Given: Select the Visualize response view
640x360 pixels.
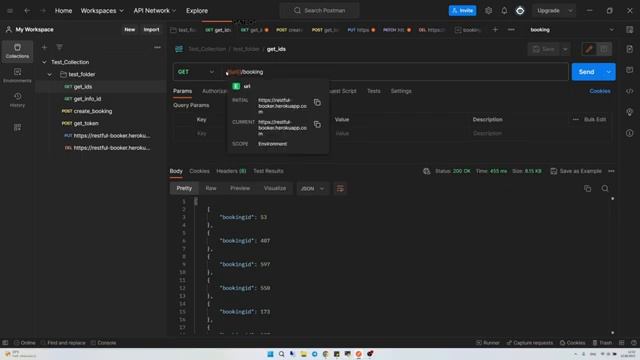Looking at the screenshot, I should click(x=275, y=188).
